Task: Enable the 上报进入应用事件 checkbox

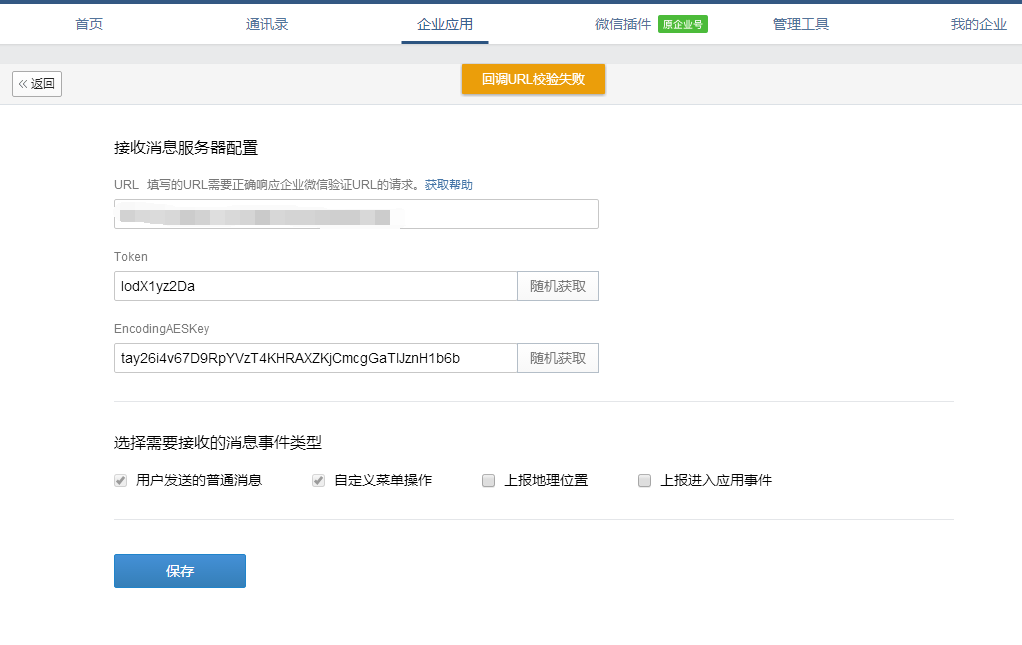Action: (645, 481)
